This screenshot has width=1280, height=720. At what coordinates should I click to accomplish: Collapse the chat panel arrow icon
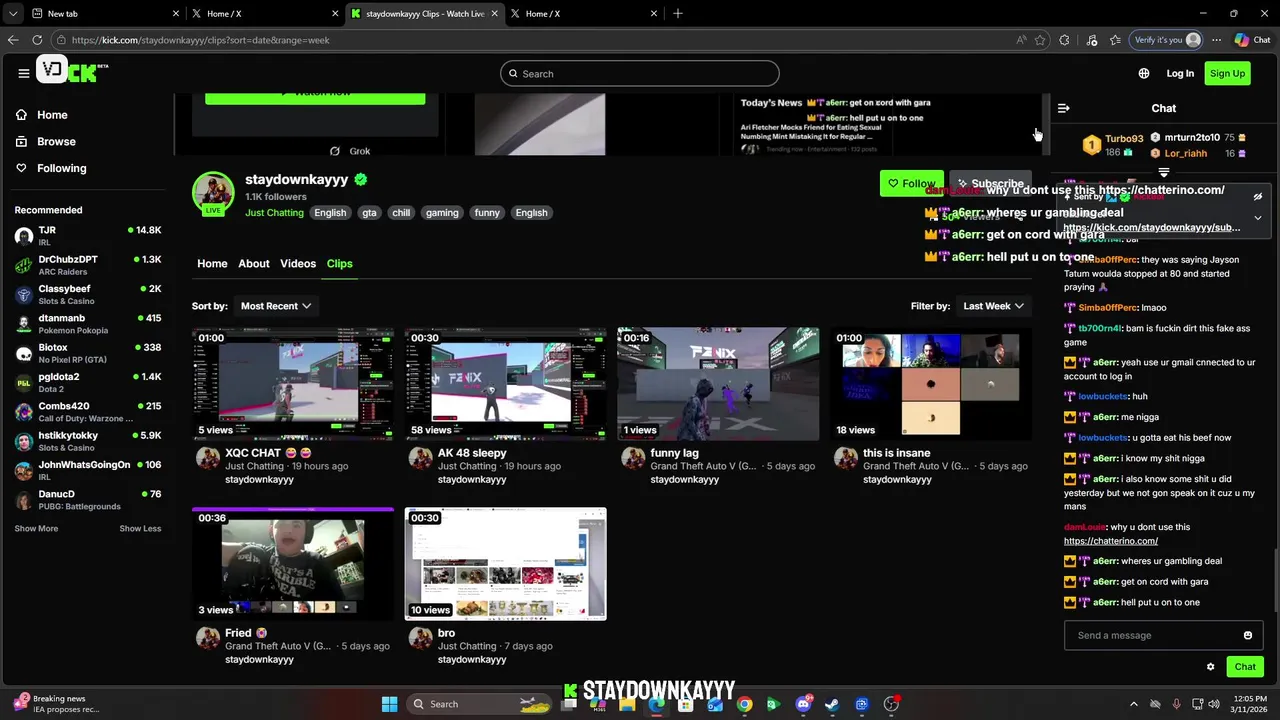coord(1064,108)
